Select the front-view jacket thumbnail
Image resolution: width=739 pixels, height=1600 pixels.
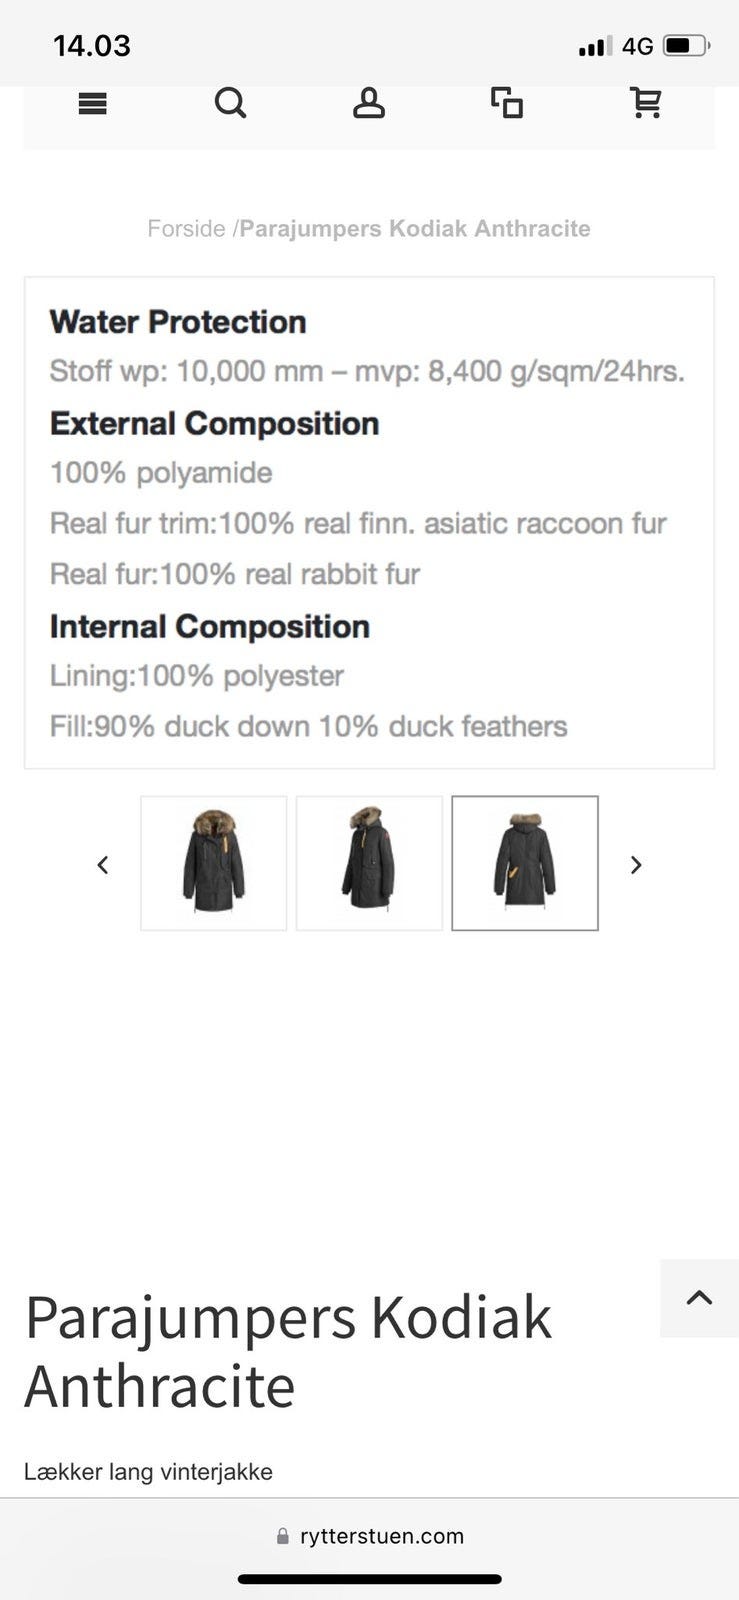[214, 863]
